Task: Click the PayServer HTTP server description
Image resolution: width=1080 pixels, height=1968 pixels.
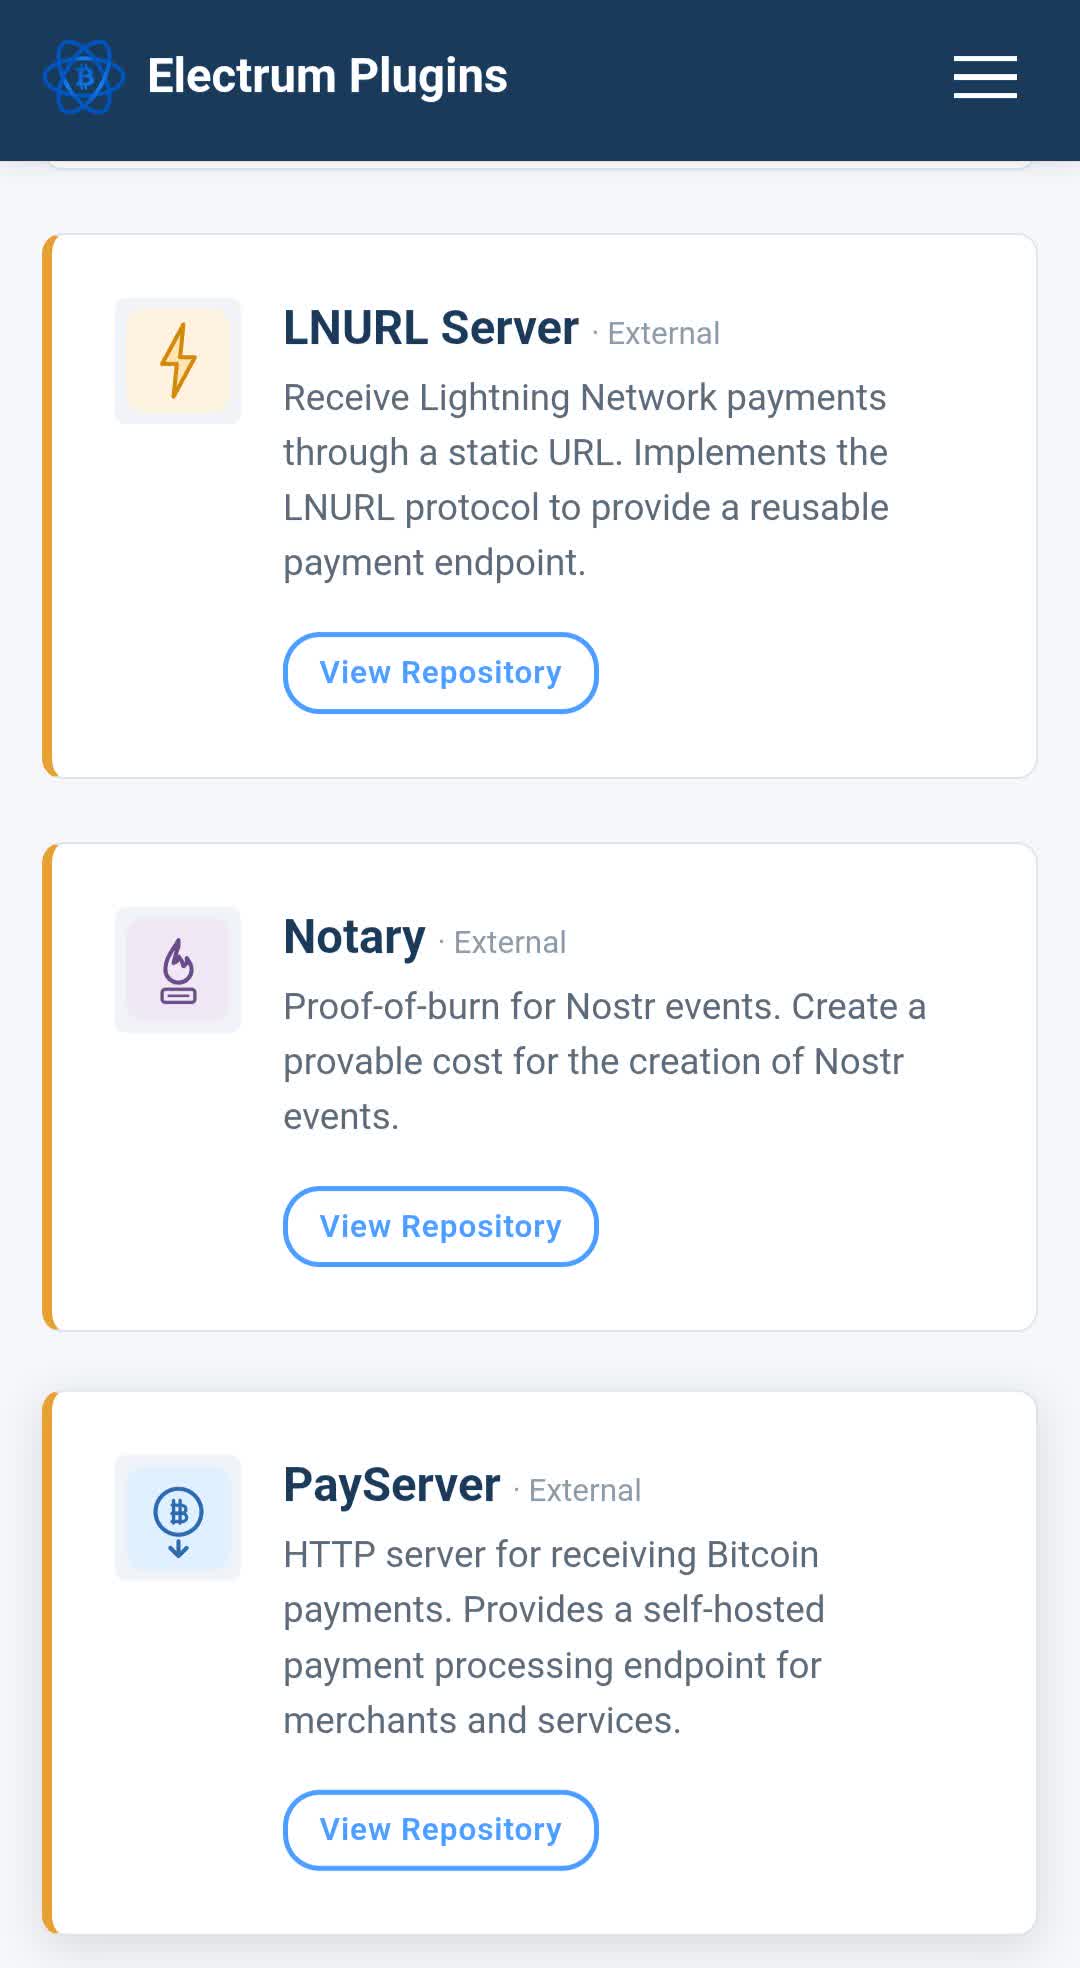Action: coord(553,1637)
